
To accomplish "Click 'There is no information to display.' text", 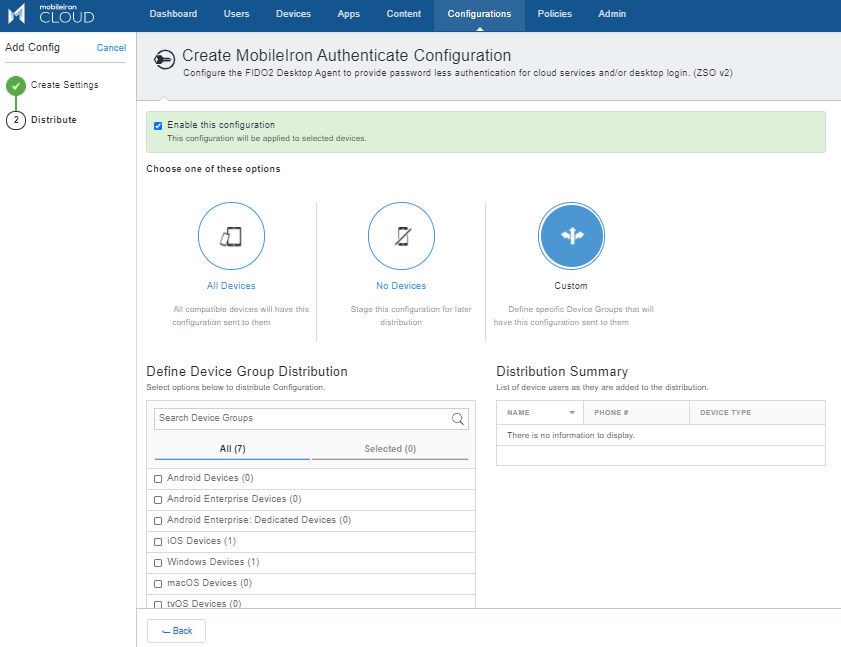I will (571, 435).
